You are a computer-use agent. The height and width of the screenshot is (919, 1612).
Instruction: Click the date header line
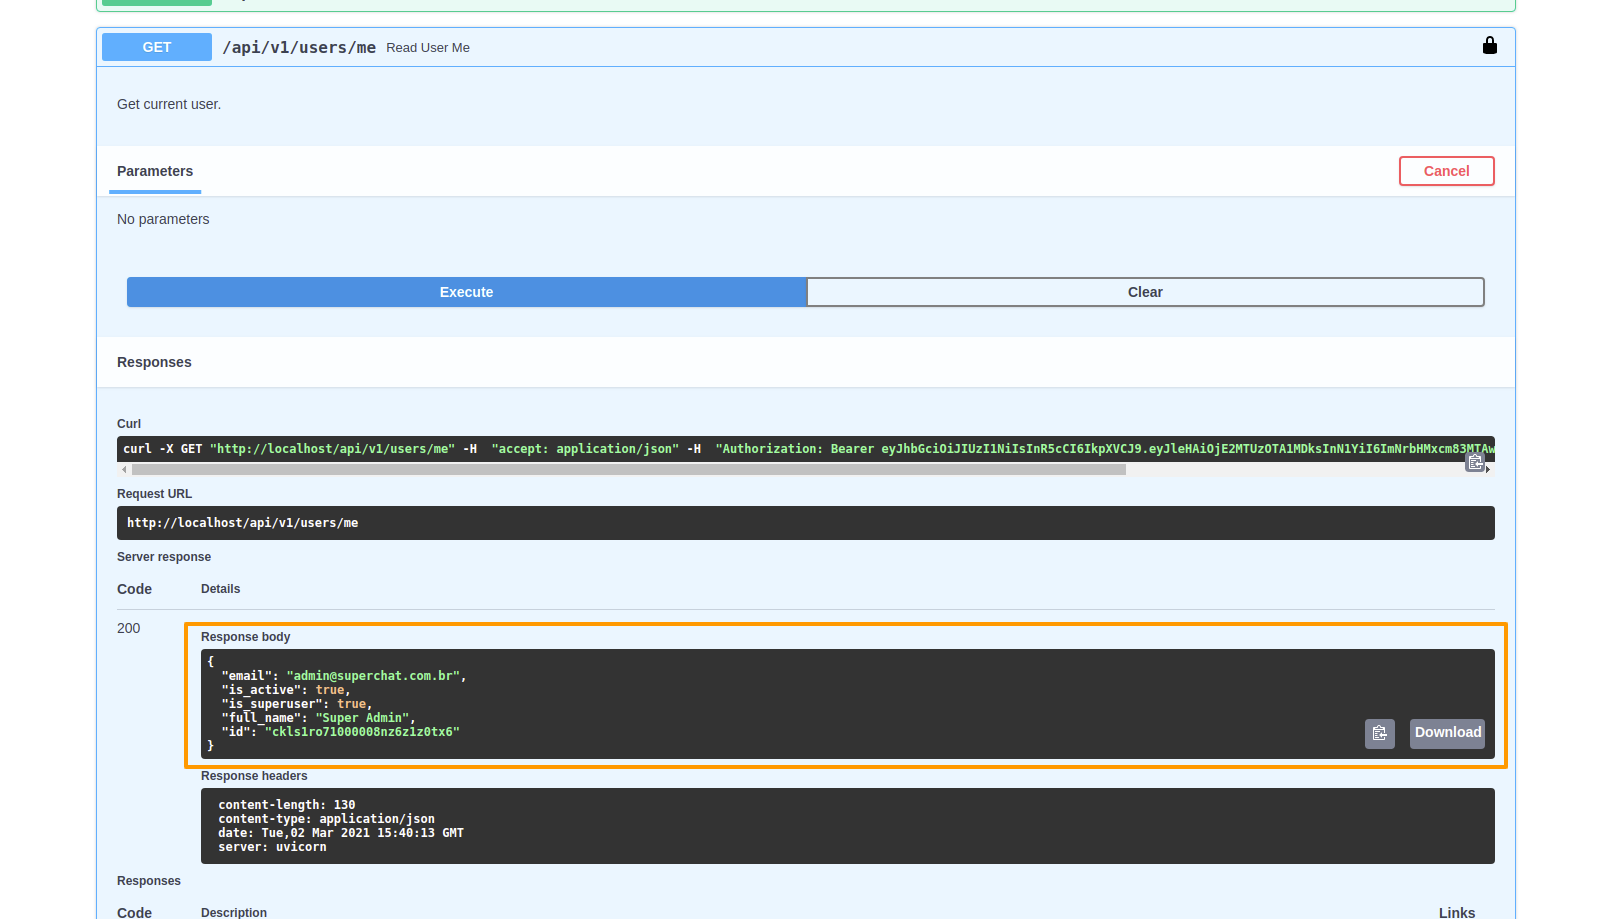(x=341, y=833)
